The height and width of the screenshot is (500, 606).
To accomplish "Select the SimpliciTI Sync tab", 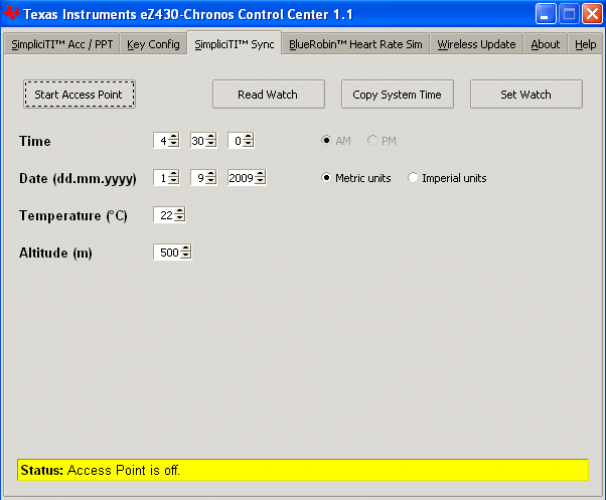I will (234, 43).
